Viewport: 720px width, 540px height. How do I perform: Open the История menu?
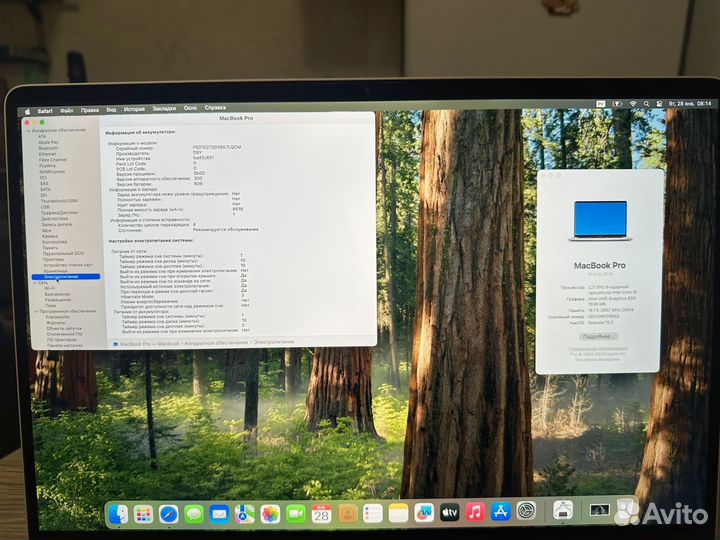click(x=134, y=109)
